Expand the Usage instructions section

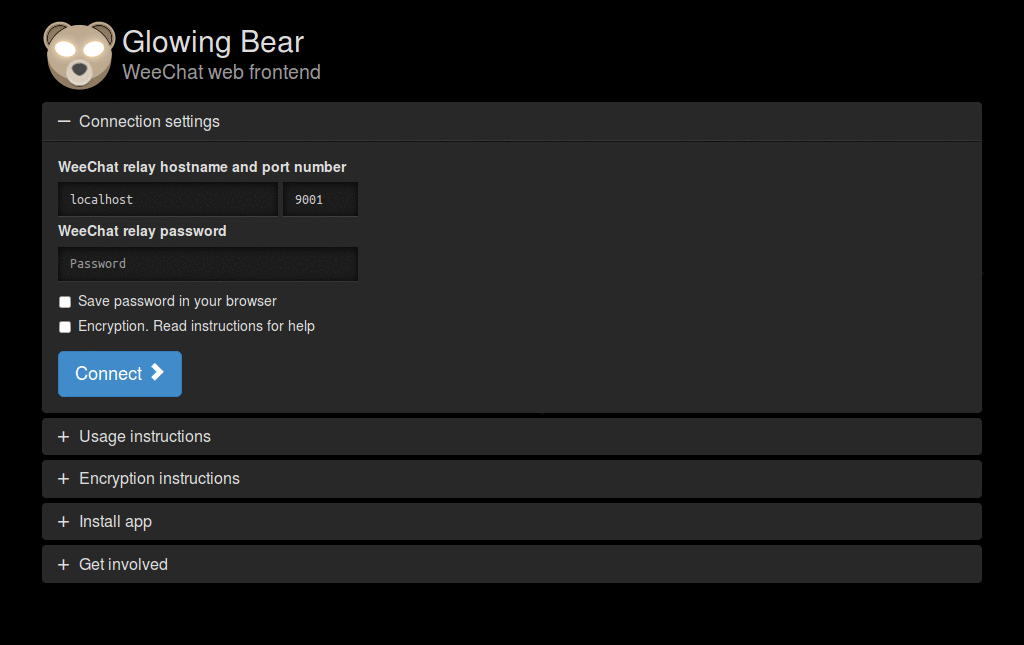point(145,436)
